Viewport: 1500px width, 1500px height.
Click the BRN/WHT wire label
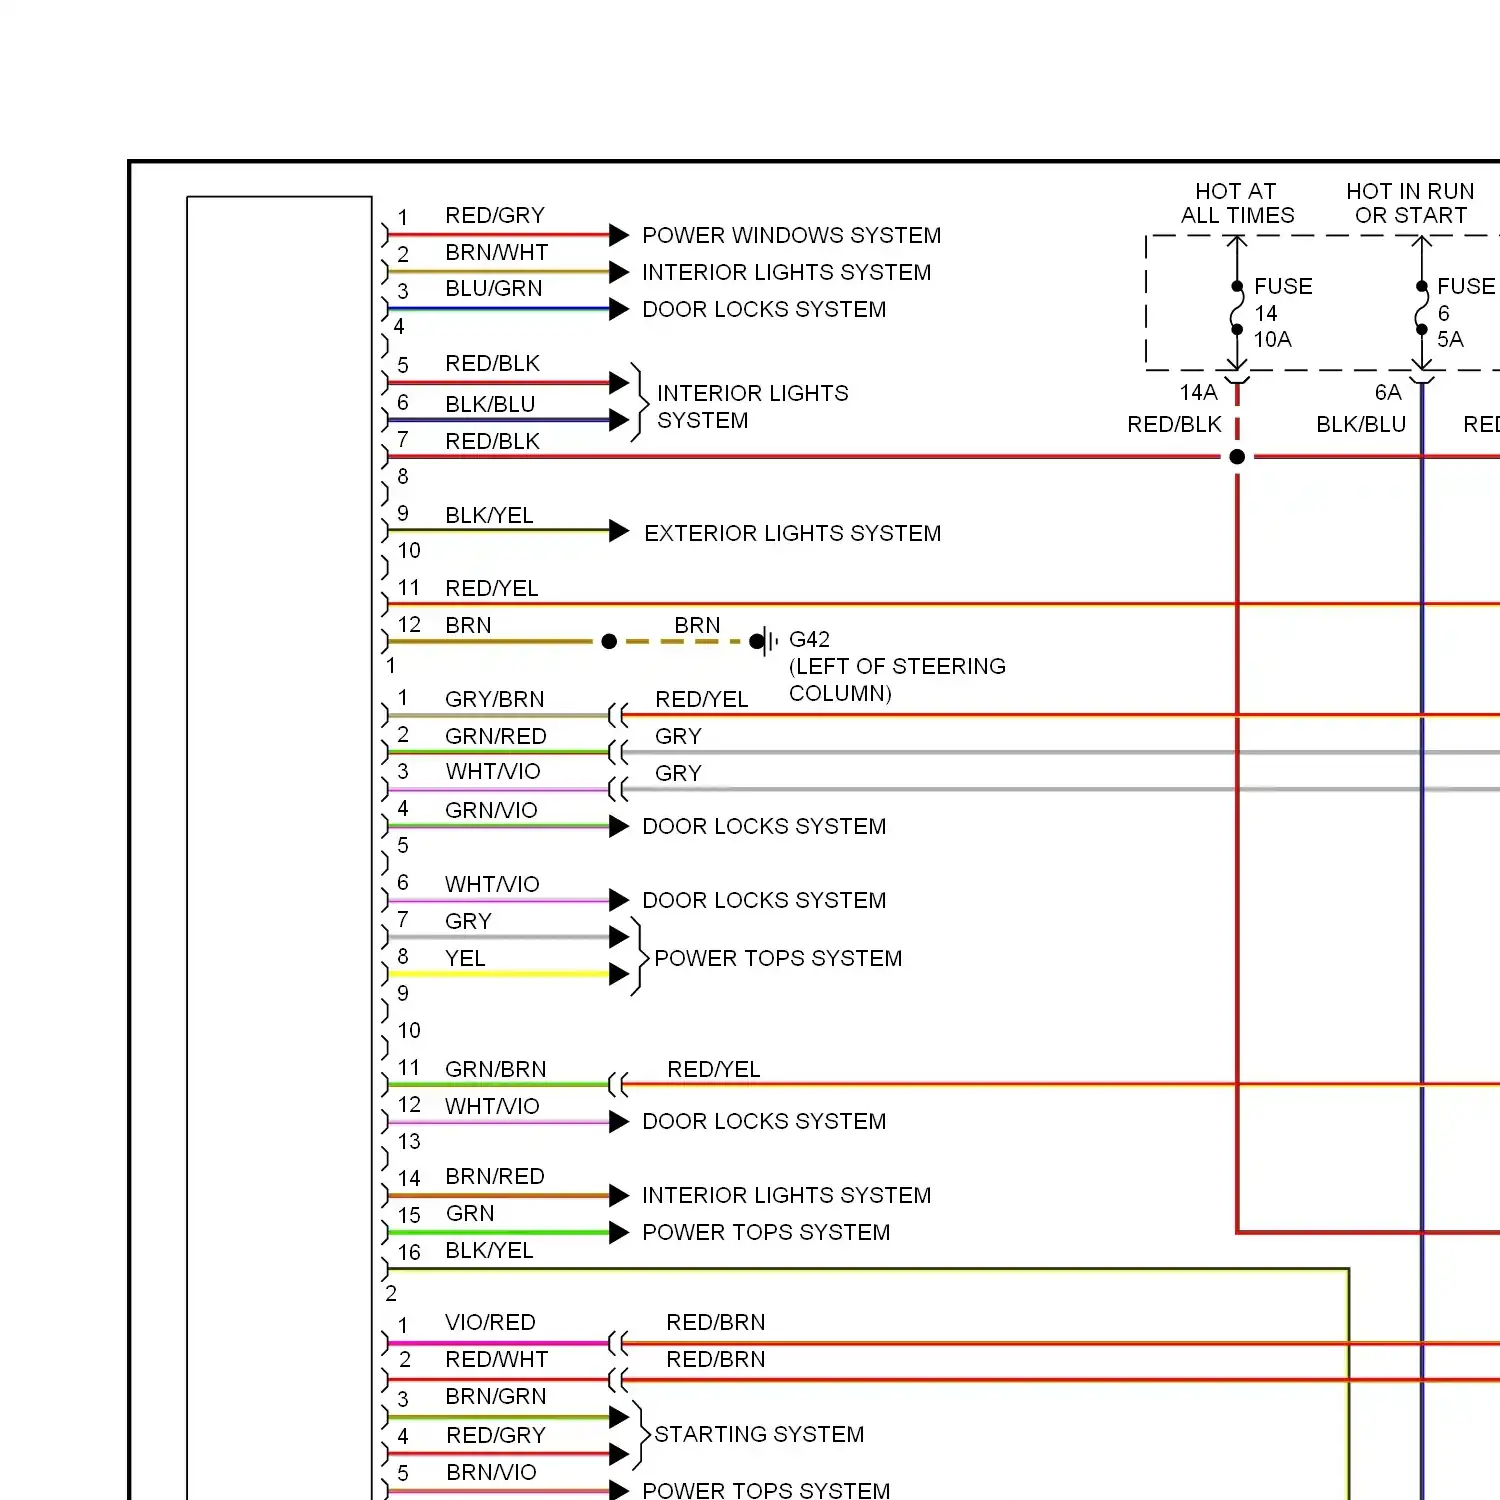[x=496, y=252]
